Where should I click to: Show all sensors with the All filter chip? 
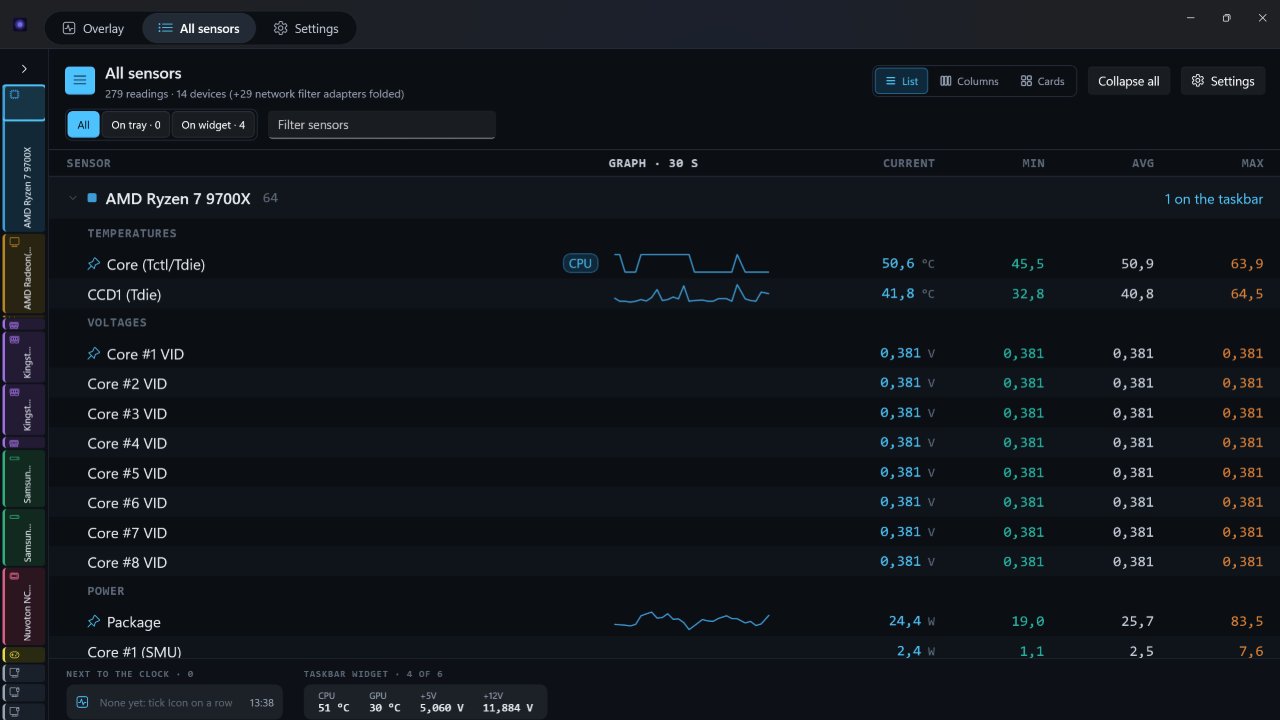tap(83, 125)
